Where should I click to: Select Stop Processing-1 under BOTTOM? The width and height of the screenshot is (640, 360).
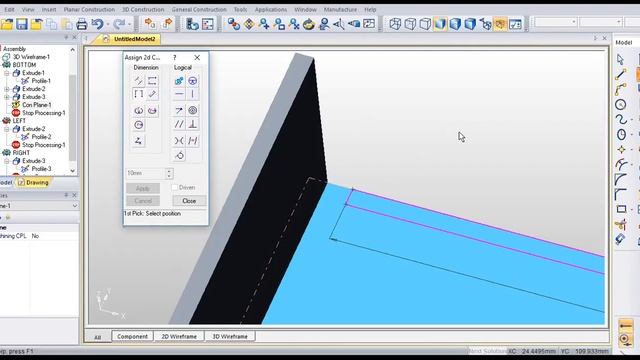pyautogui.click(x=43, y=113)
